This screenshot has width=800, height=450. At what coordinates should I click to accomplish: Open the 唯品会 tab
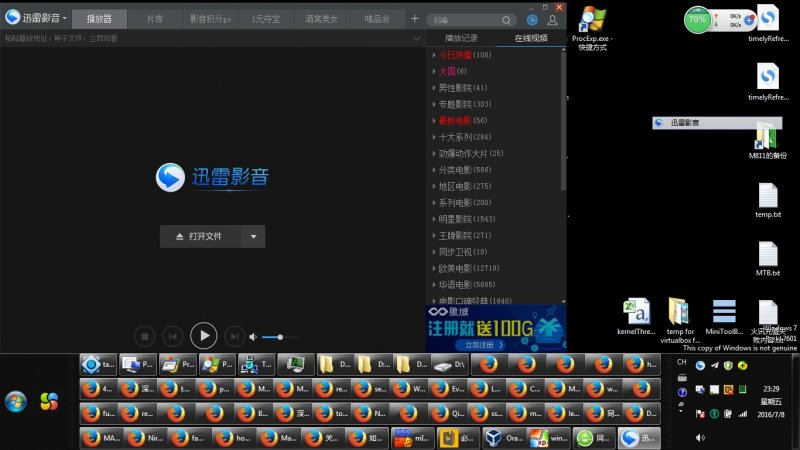[x=377, y=19]
